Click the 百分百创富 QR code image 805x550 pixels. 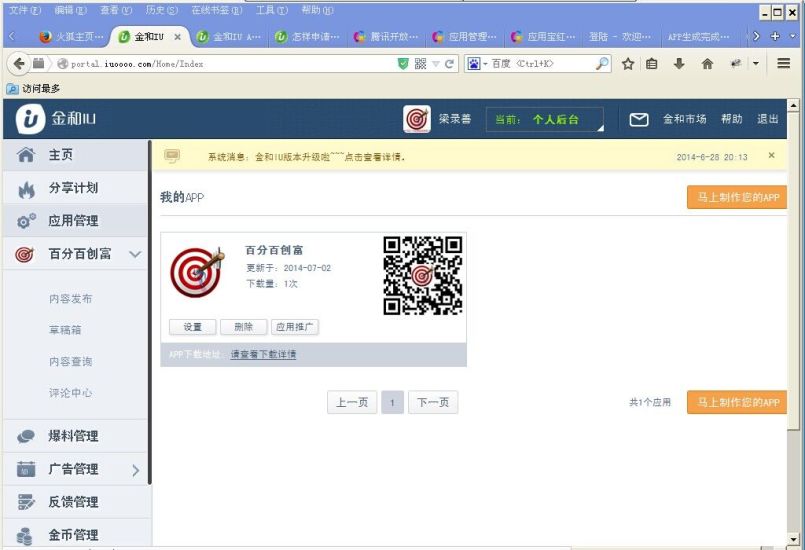423,275
